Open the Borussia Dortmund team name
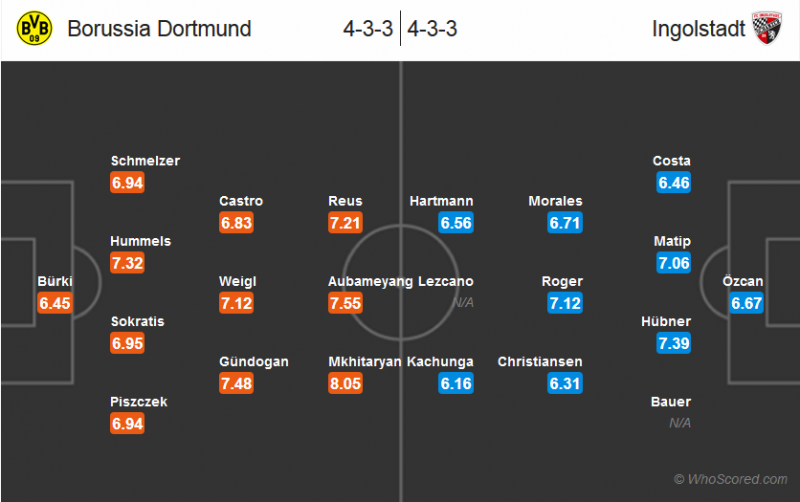Screen dimensions: 800x502 159,29
